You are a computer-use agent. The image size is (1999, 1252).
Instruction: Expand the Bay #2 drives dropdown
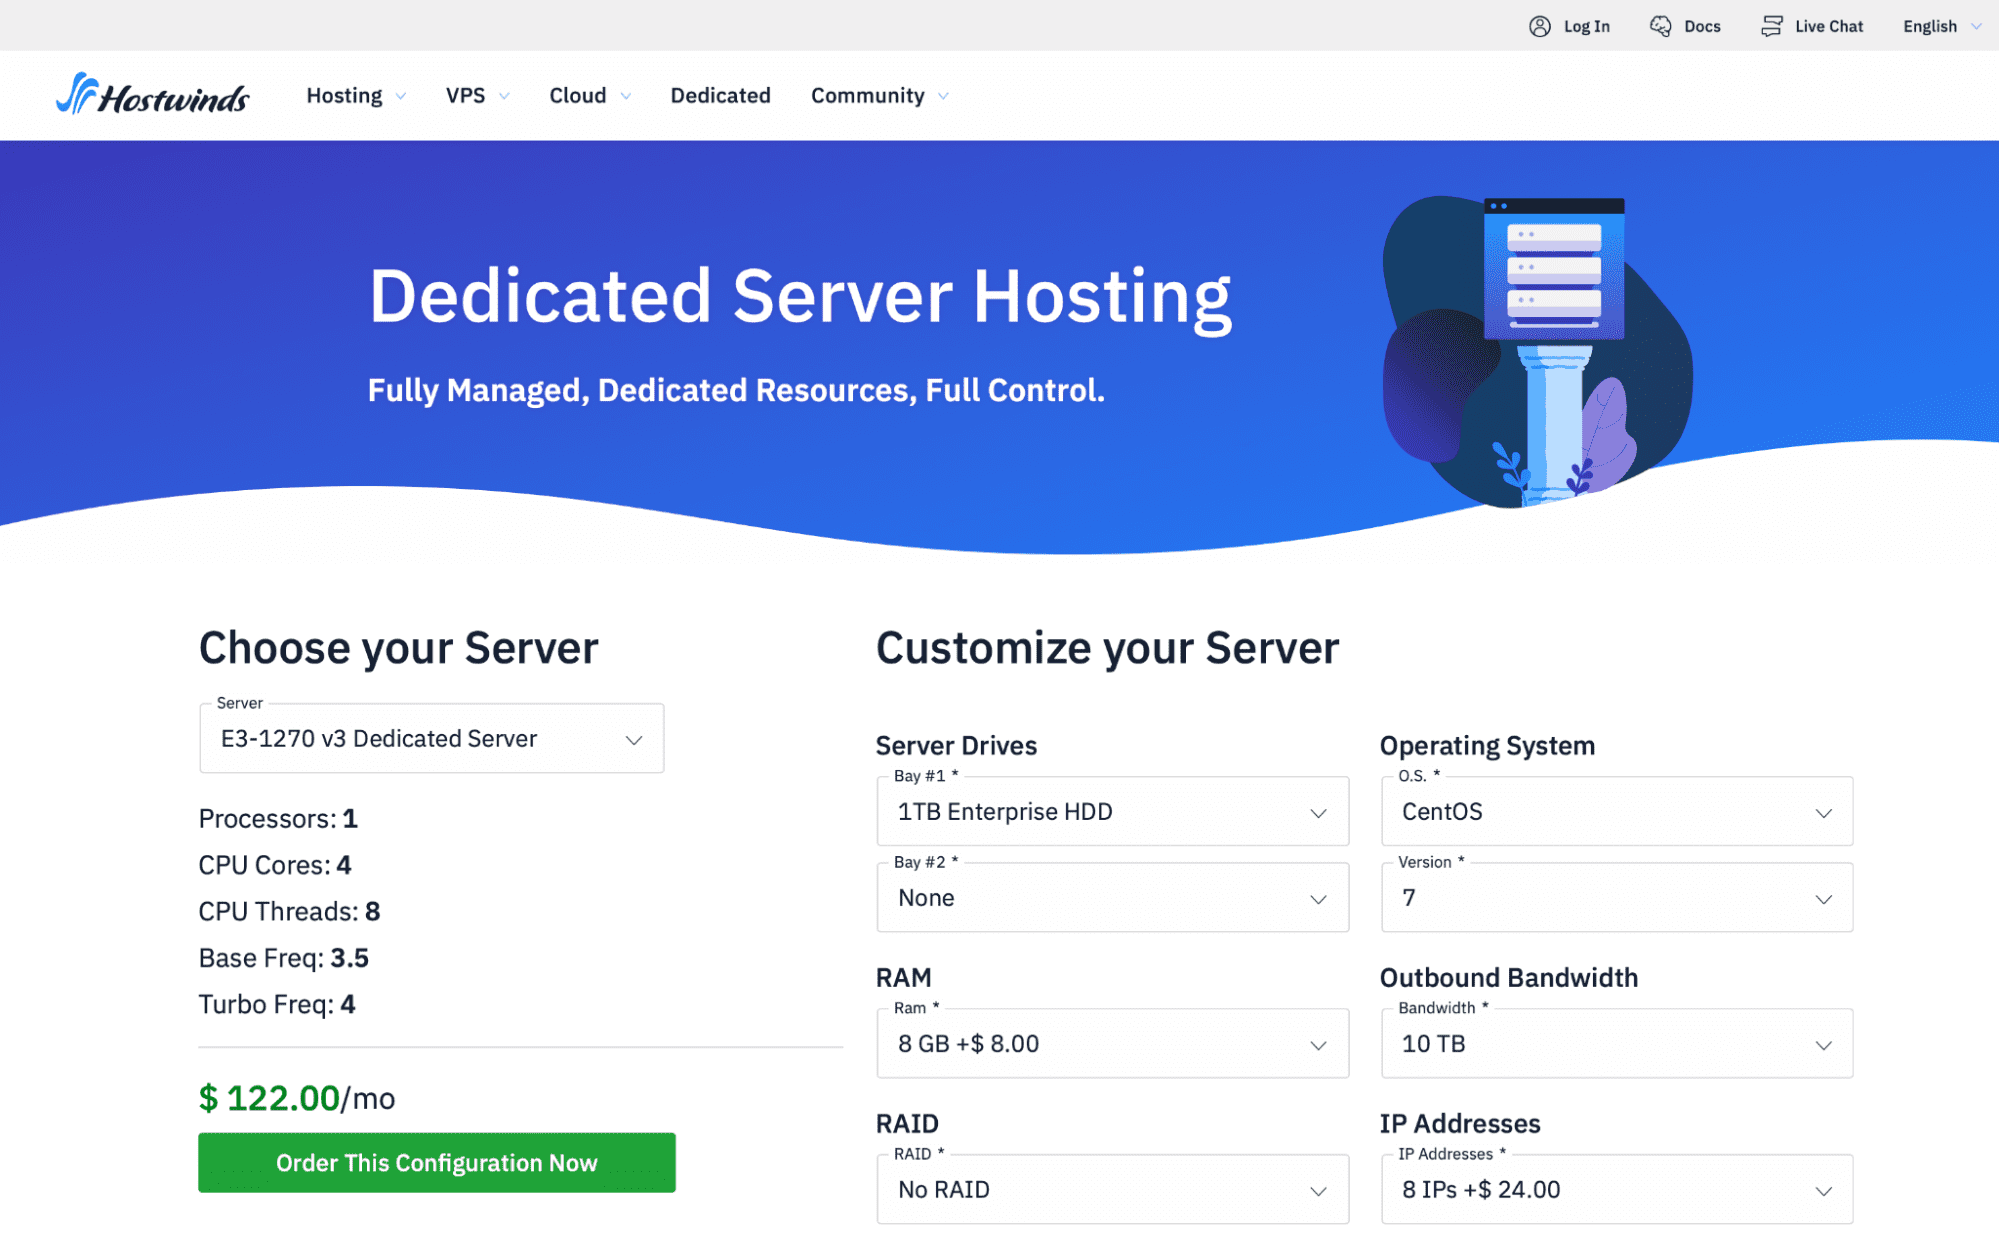click(x=1109, y=897)
